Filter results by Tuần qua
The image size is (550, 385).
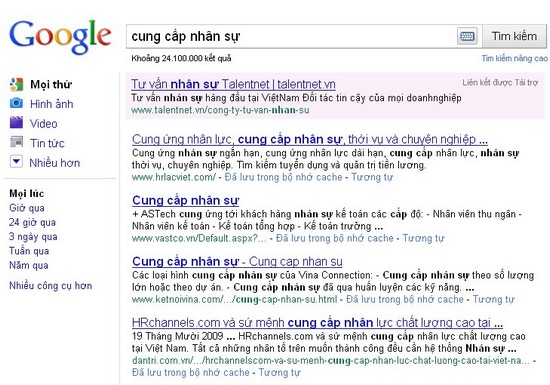pos(29,251)
